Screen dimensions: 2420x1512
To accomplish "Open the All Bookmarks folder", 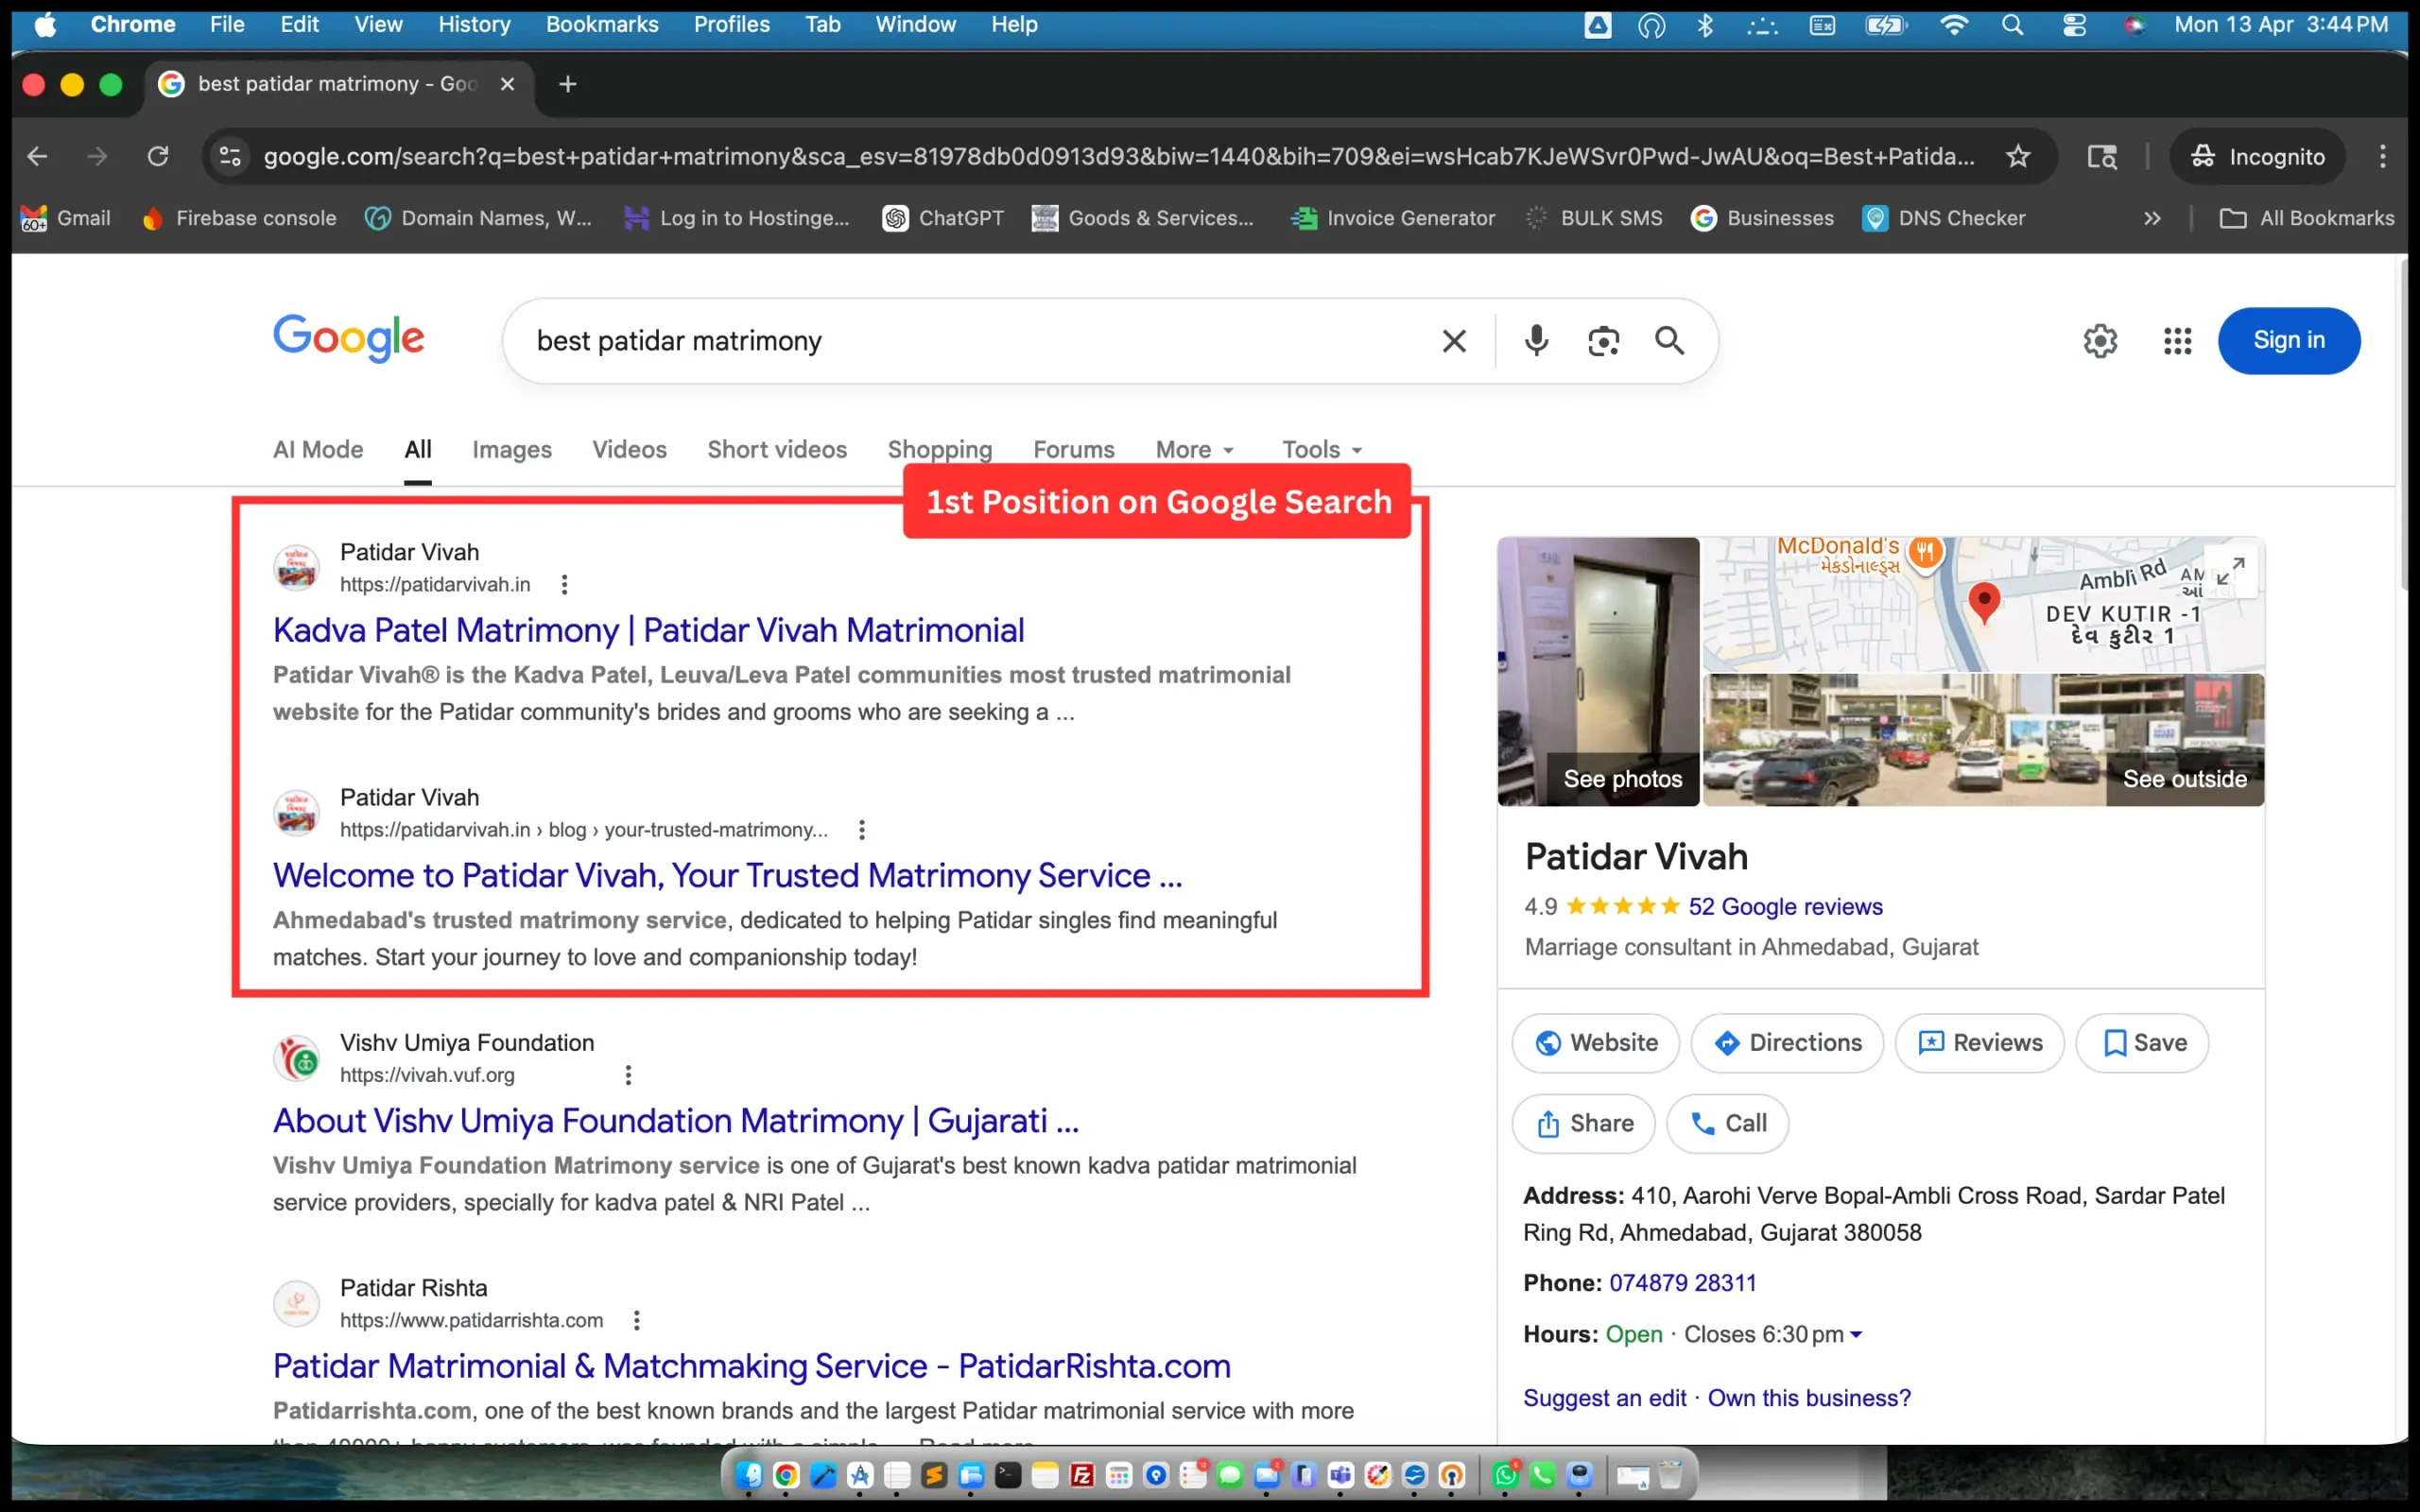I will 2307,218.
